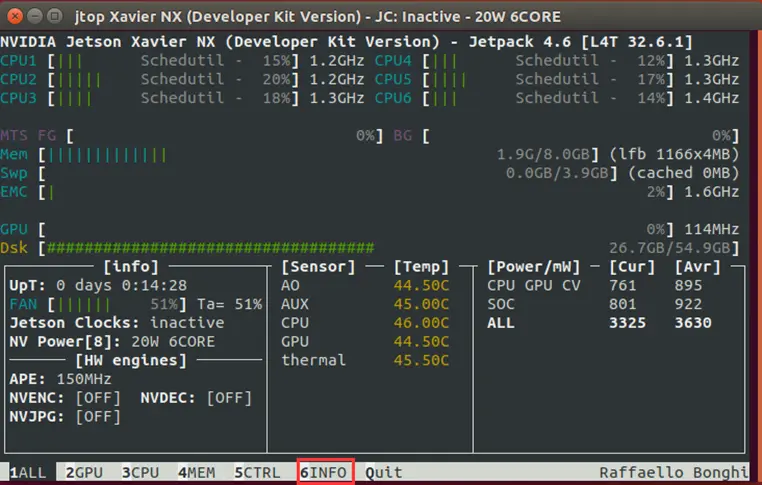This screenshot has height=485, width=762.
Task: Click the AUX temperature 45.00C
Action: [x=421, y=305]
